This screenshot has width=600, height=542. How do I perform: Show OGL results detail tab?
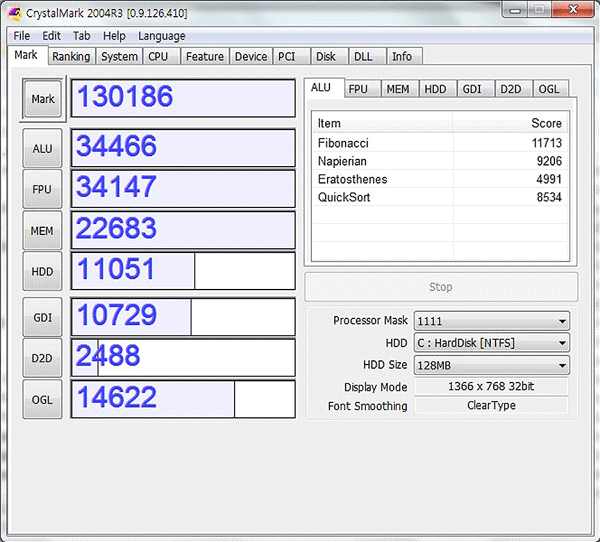pyautogui.click(x=549, y=89)
